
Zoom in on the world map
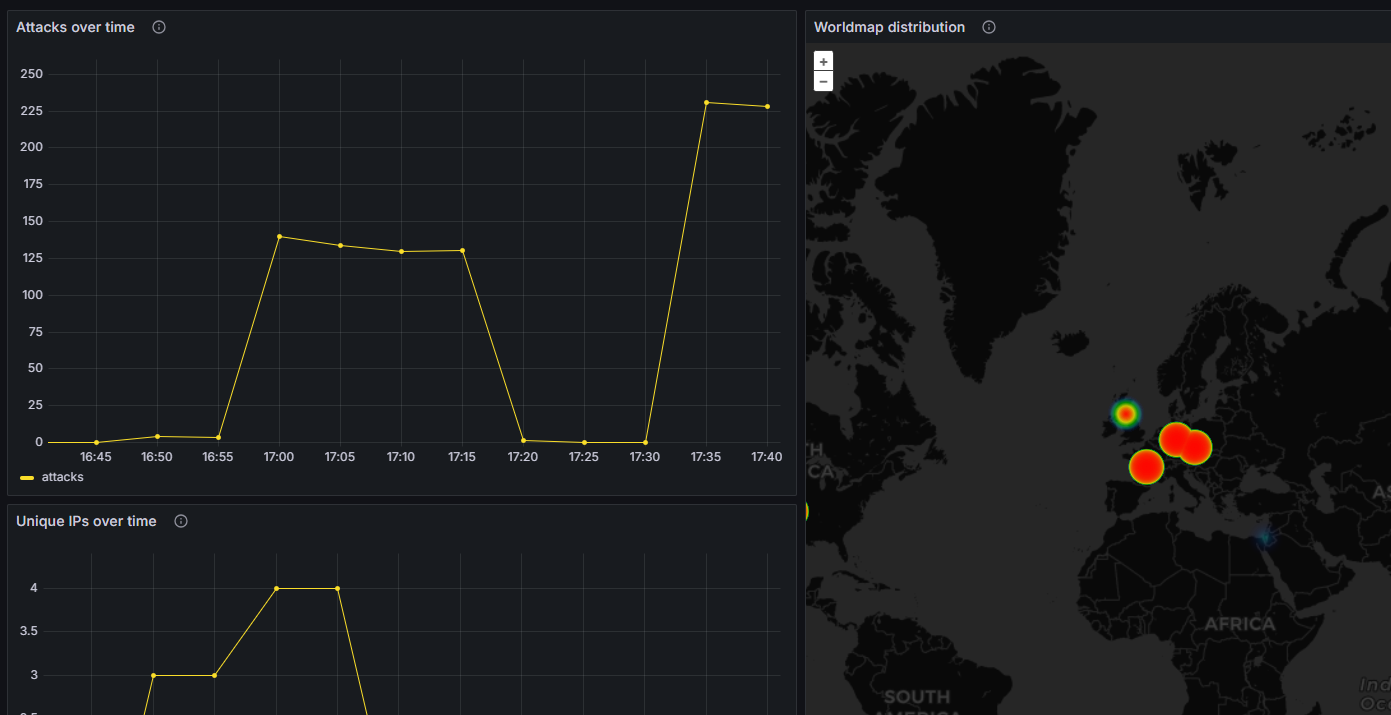(823, 62)
